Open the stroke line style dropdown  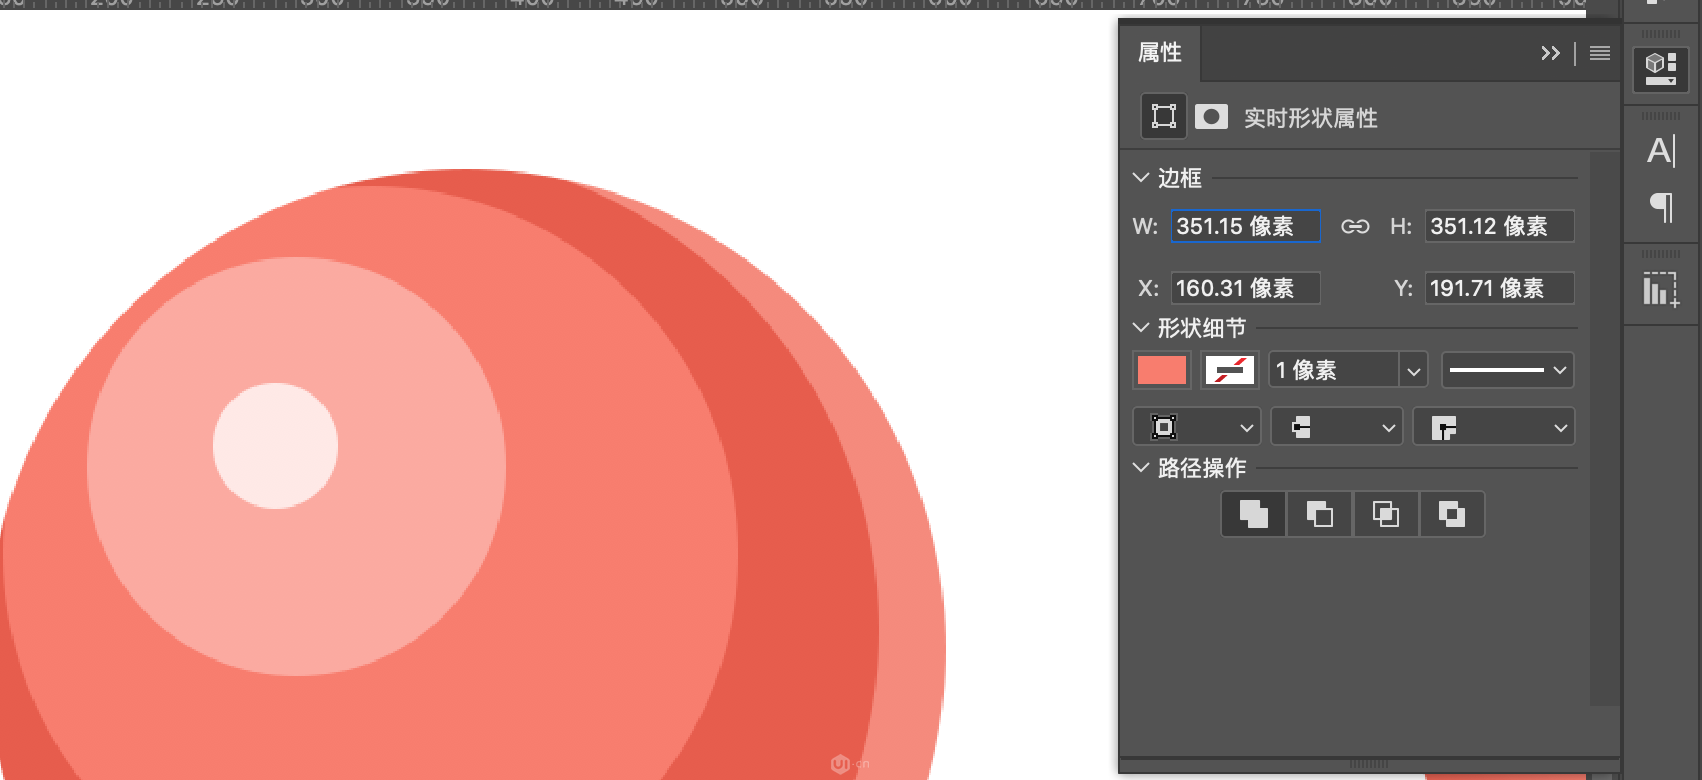tap(1508, 370)
